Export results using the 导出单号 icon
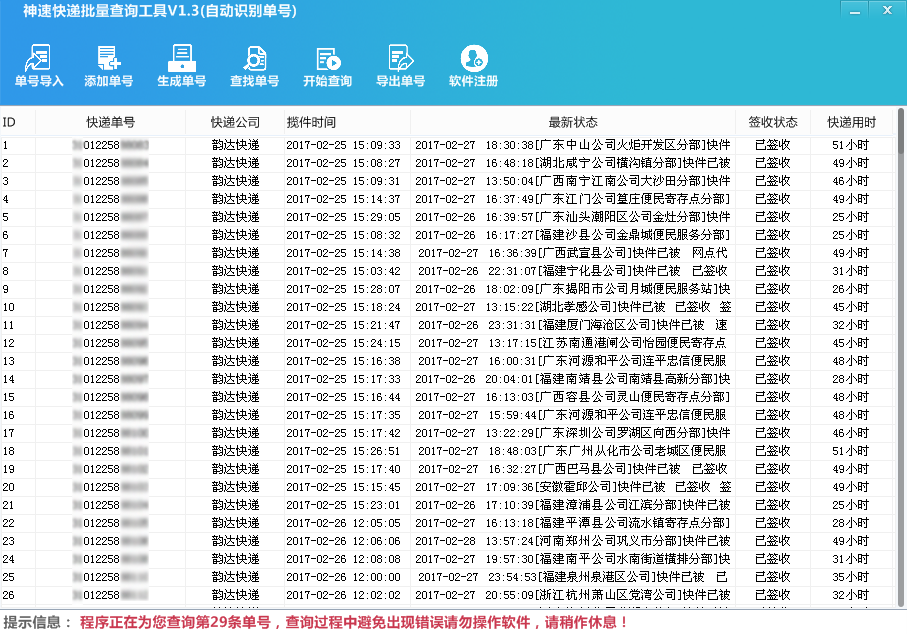This screenshot has width=913, height=636. pos(398,62)
